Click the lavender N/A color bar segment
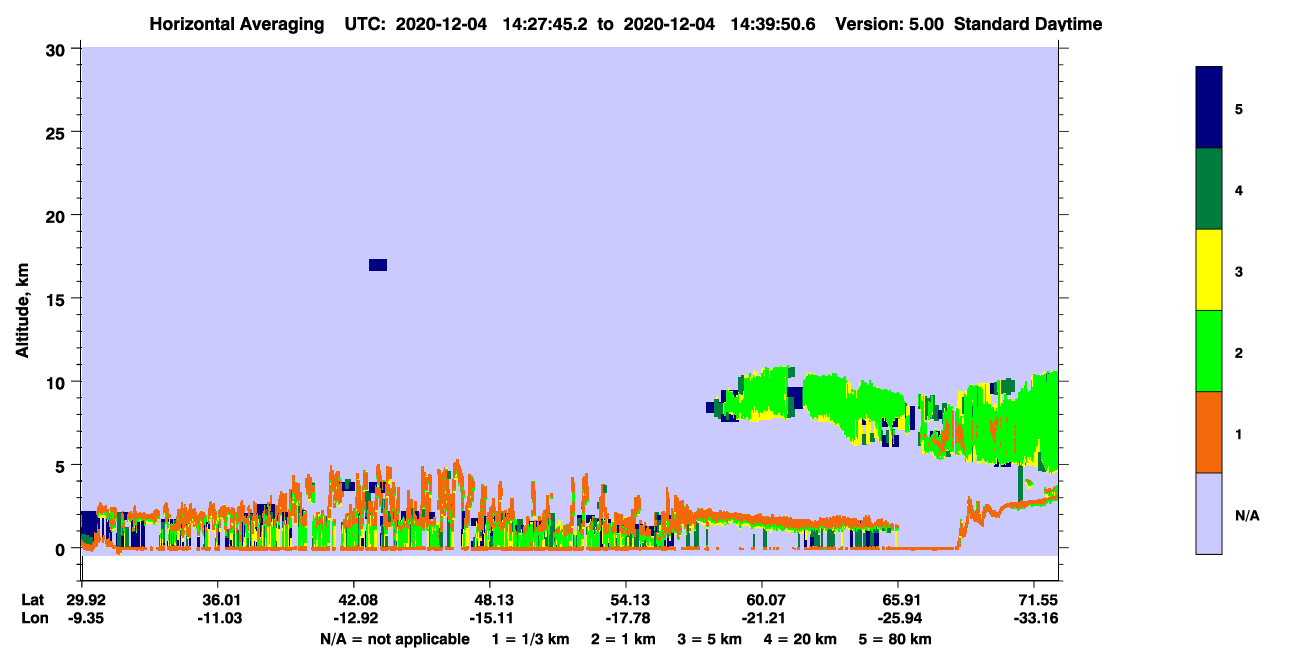The width and height of the screenshot is (1300, 667). 1209,513
